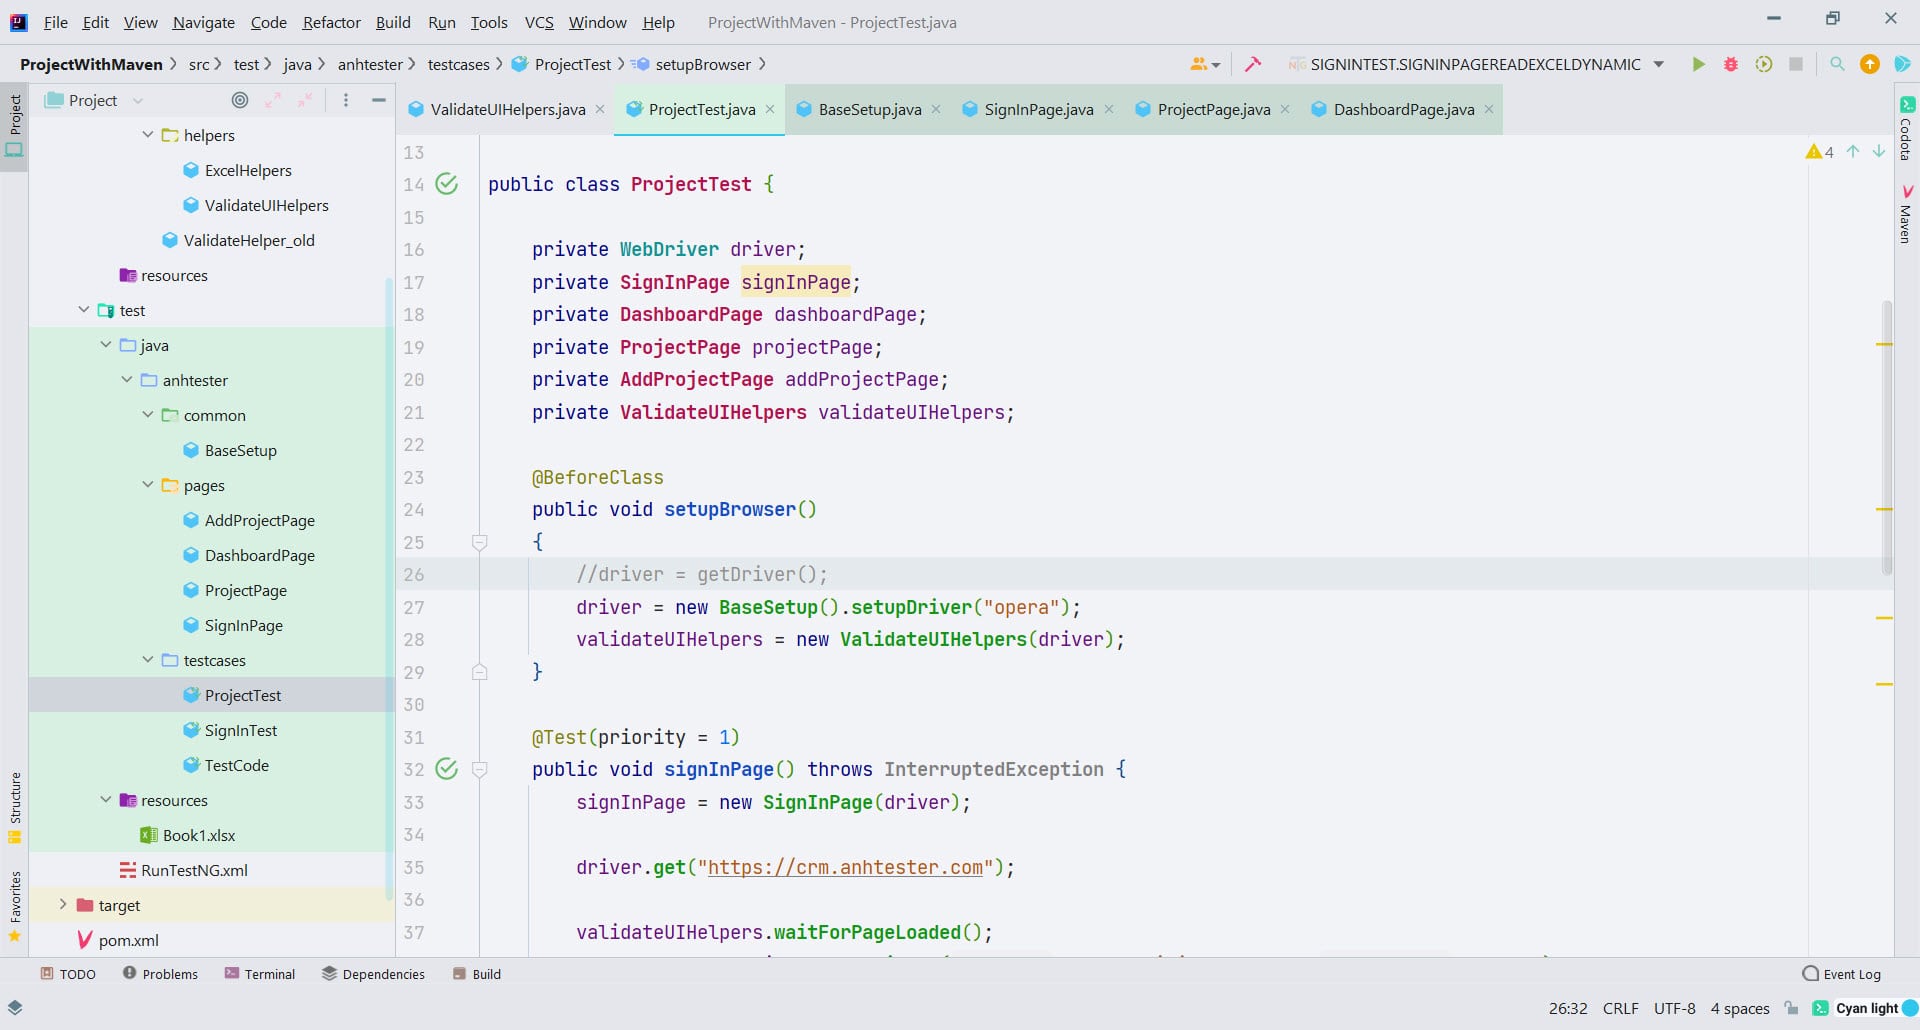Select opened file with the target icon
The width and height of the screenshot is (1920, 1030).
(240, 100)
